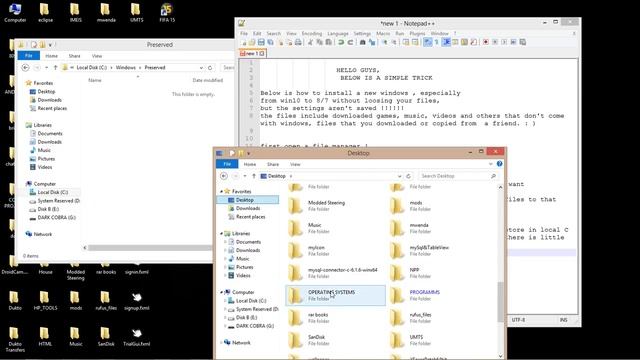The height and width of the screenshot is (360, 640).
Task: Select the eclipse folder on the desktop
Action: pos(45,12)
